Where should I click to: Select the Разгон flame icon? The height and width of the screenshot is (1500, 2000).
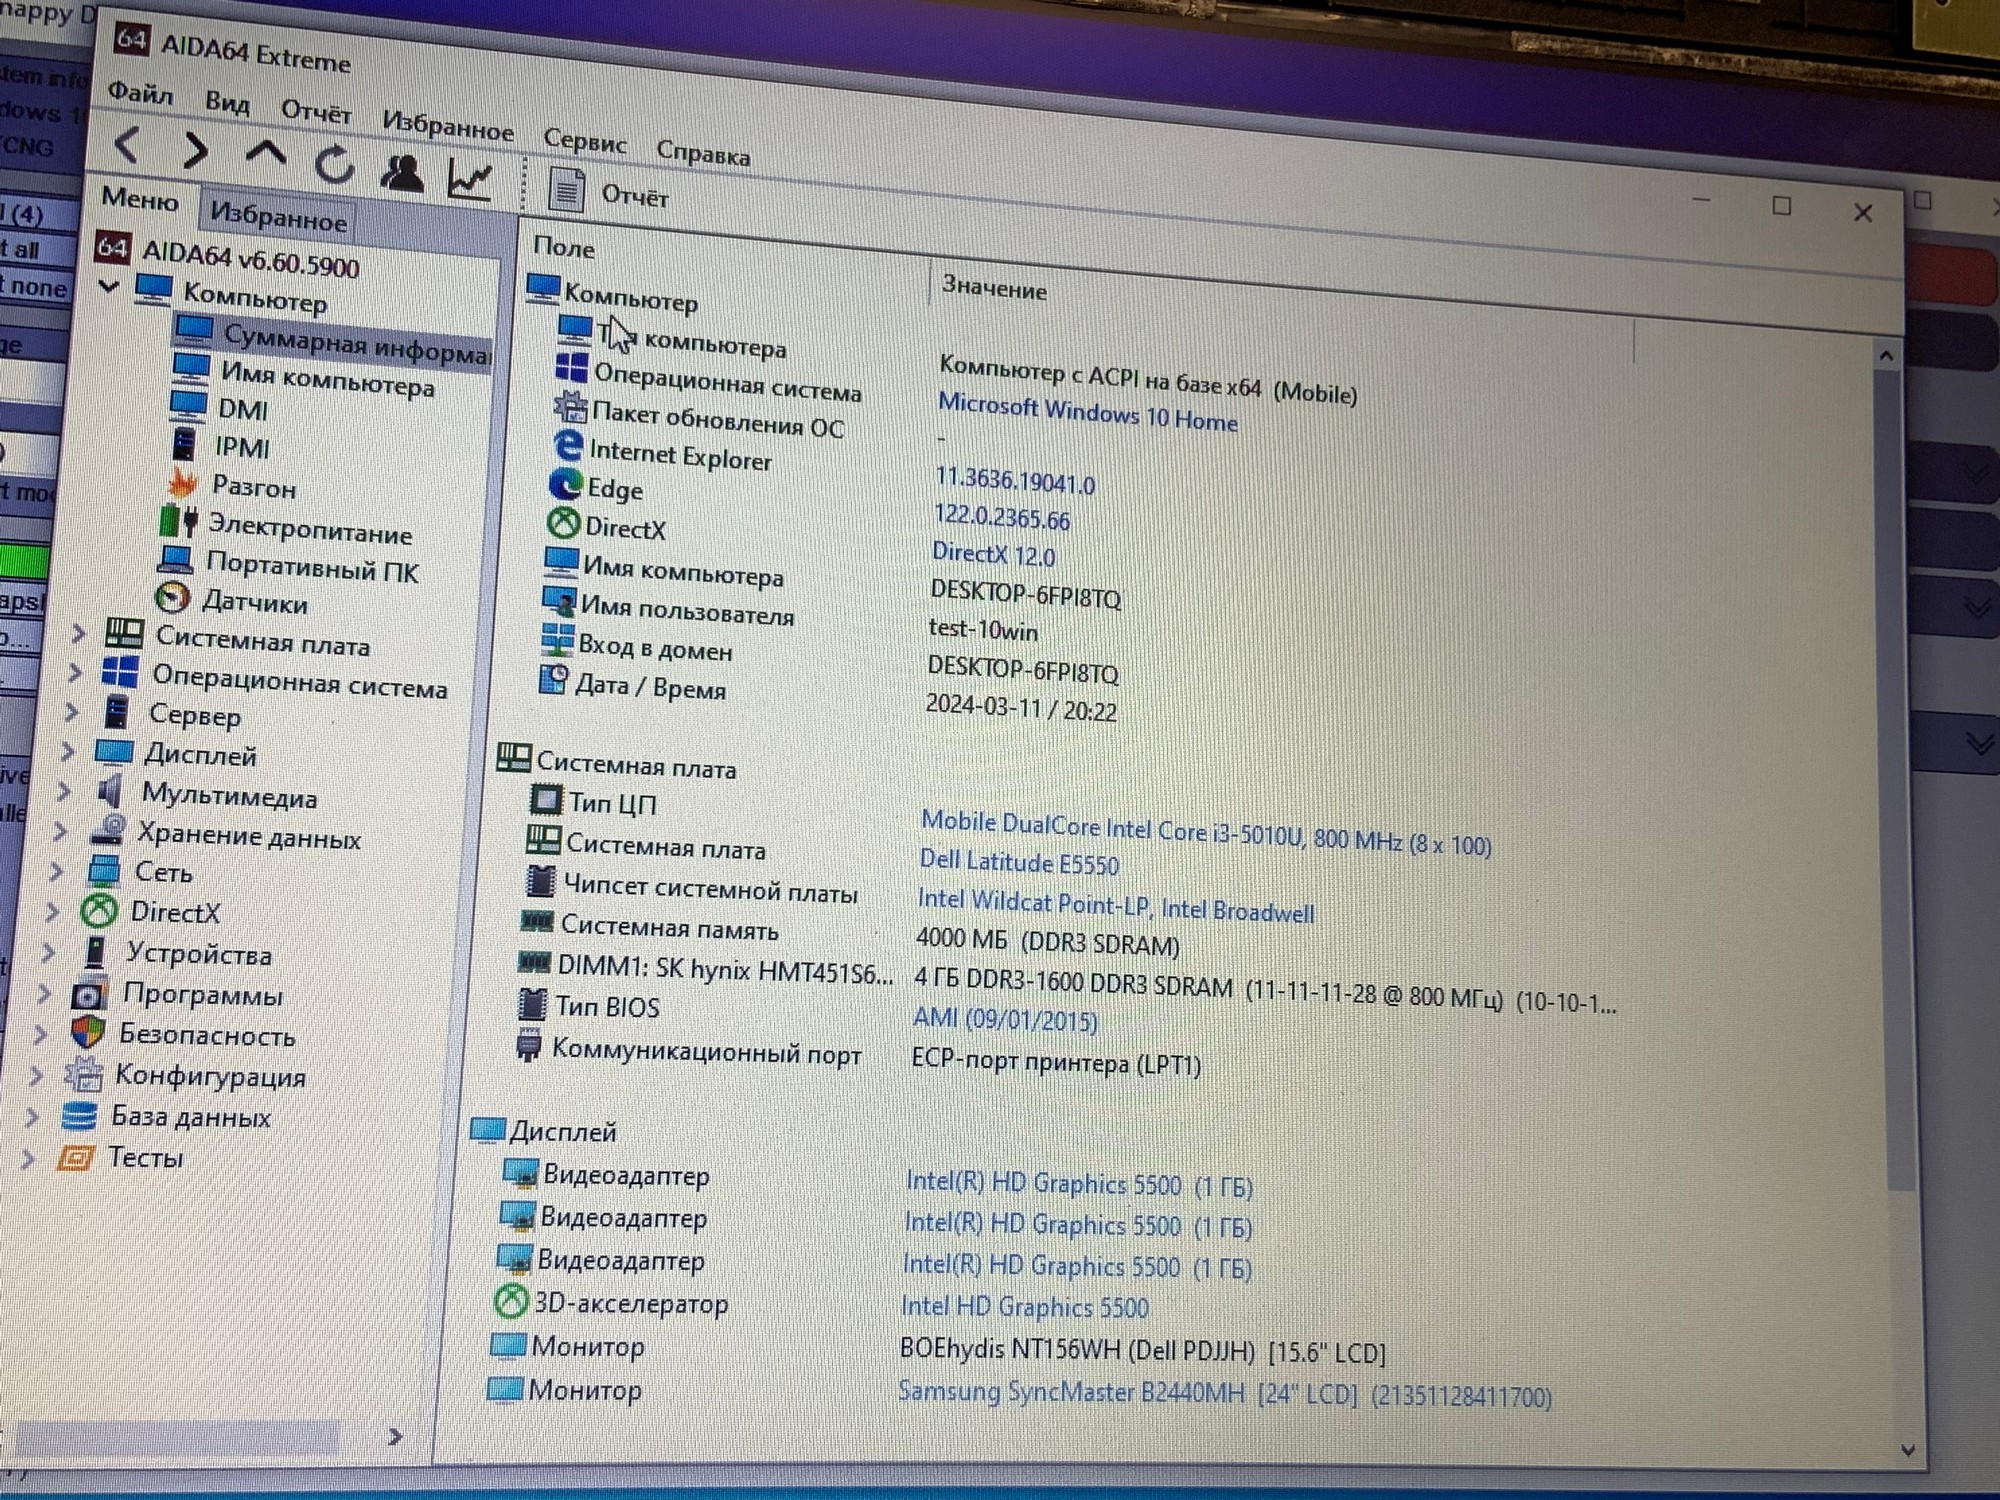click(182, 483)
